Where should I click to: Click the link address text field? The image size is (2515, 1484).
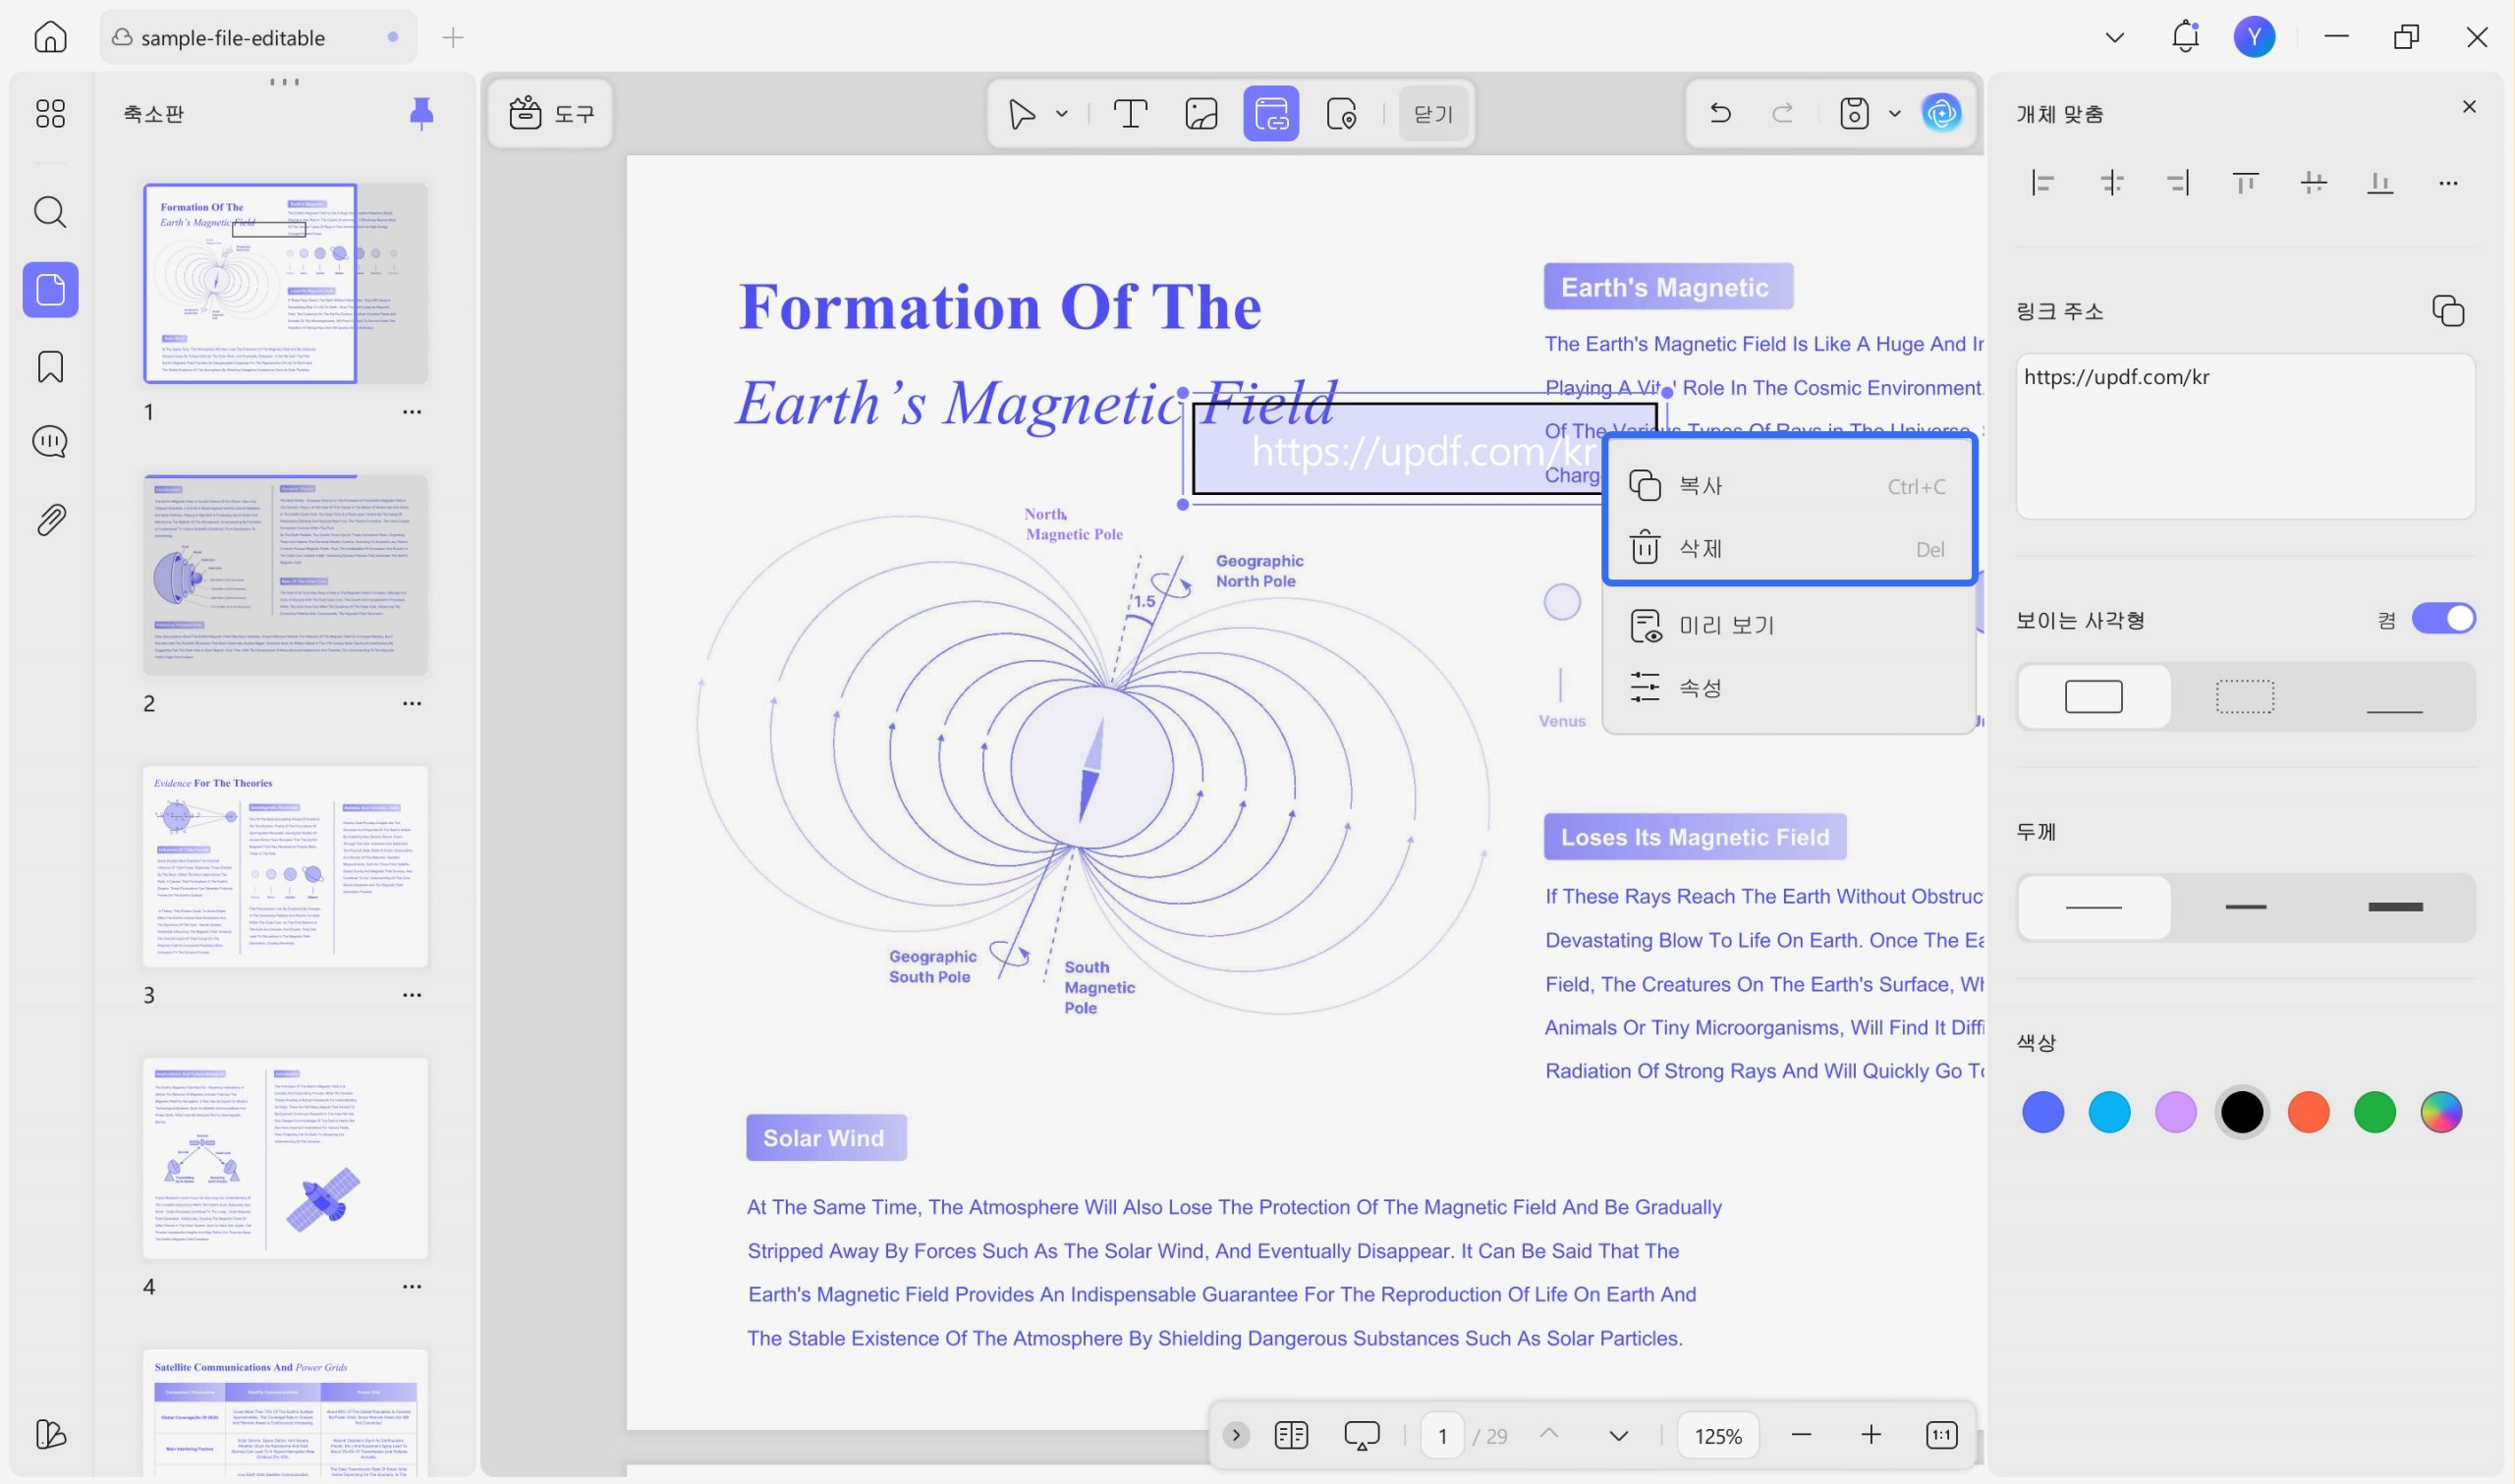point(2245,436)
